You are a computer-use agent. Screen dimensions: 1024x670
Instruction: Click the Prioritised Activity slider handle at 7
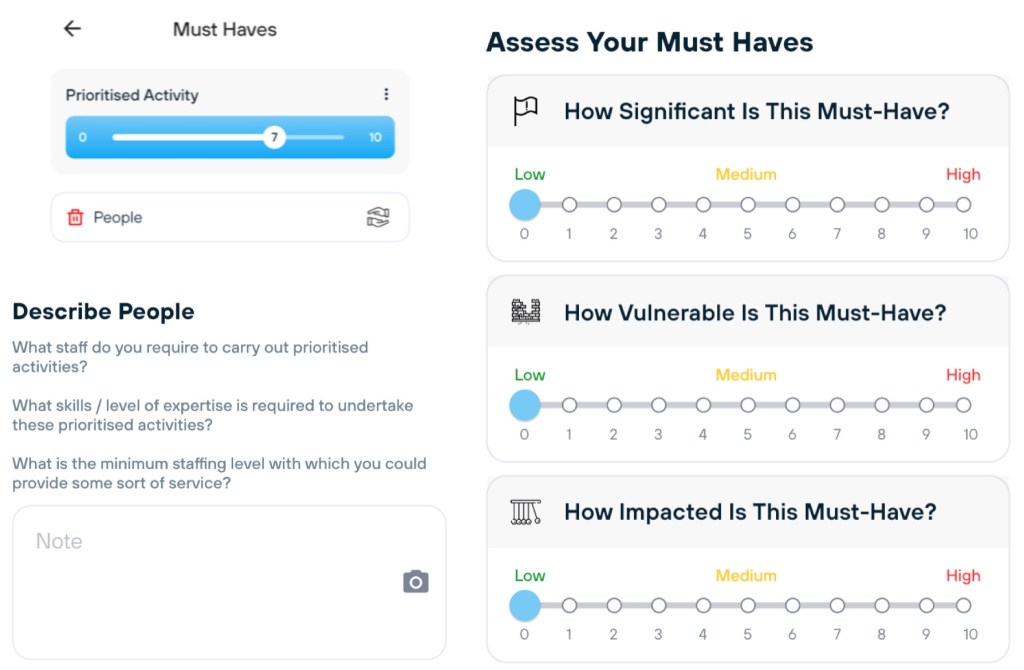274,137
